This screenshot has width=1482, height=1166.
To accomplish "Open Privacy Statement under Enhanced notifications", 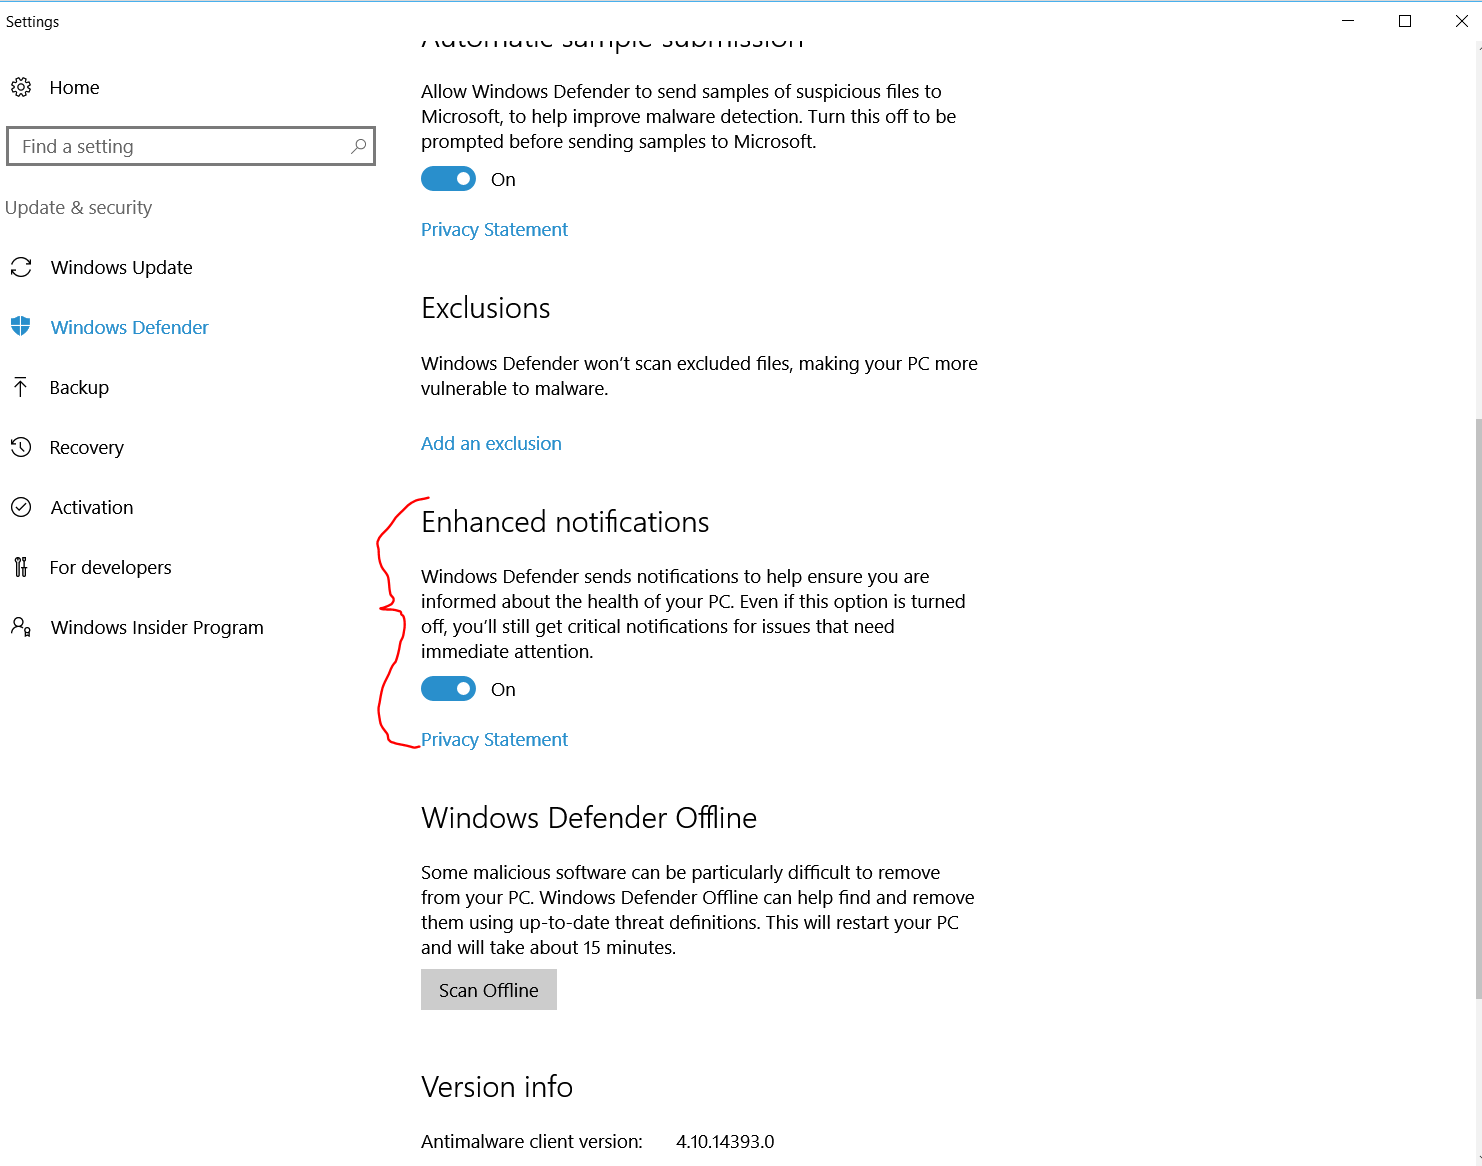I will [x=494, y=739].
